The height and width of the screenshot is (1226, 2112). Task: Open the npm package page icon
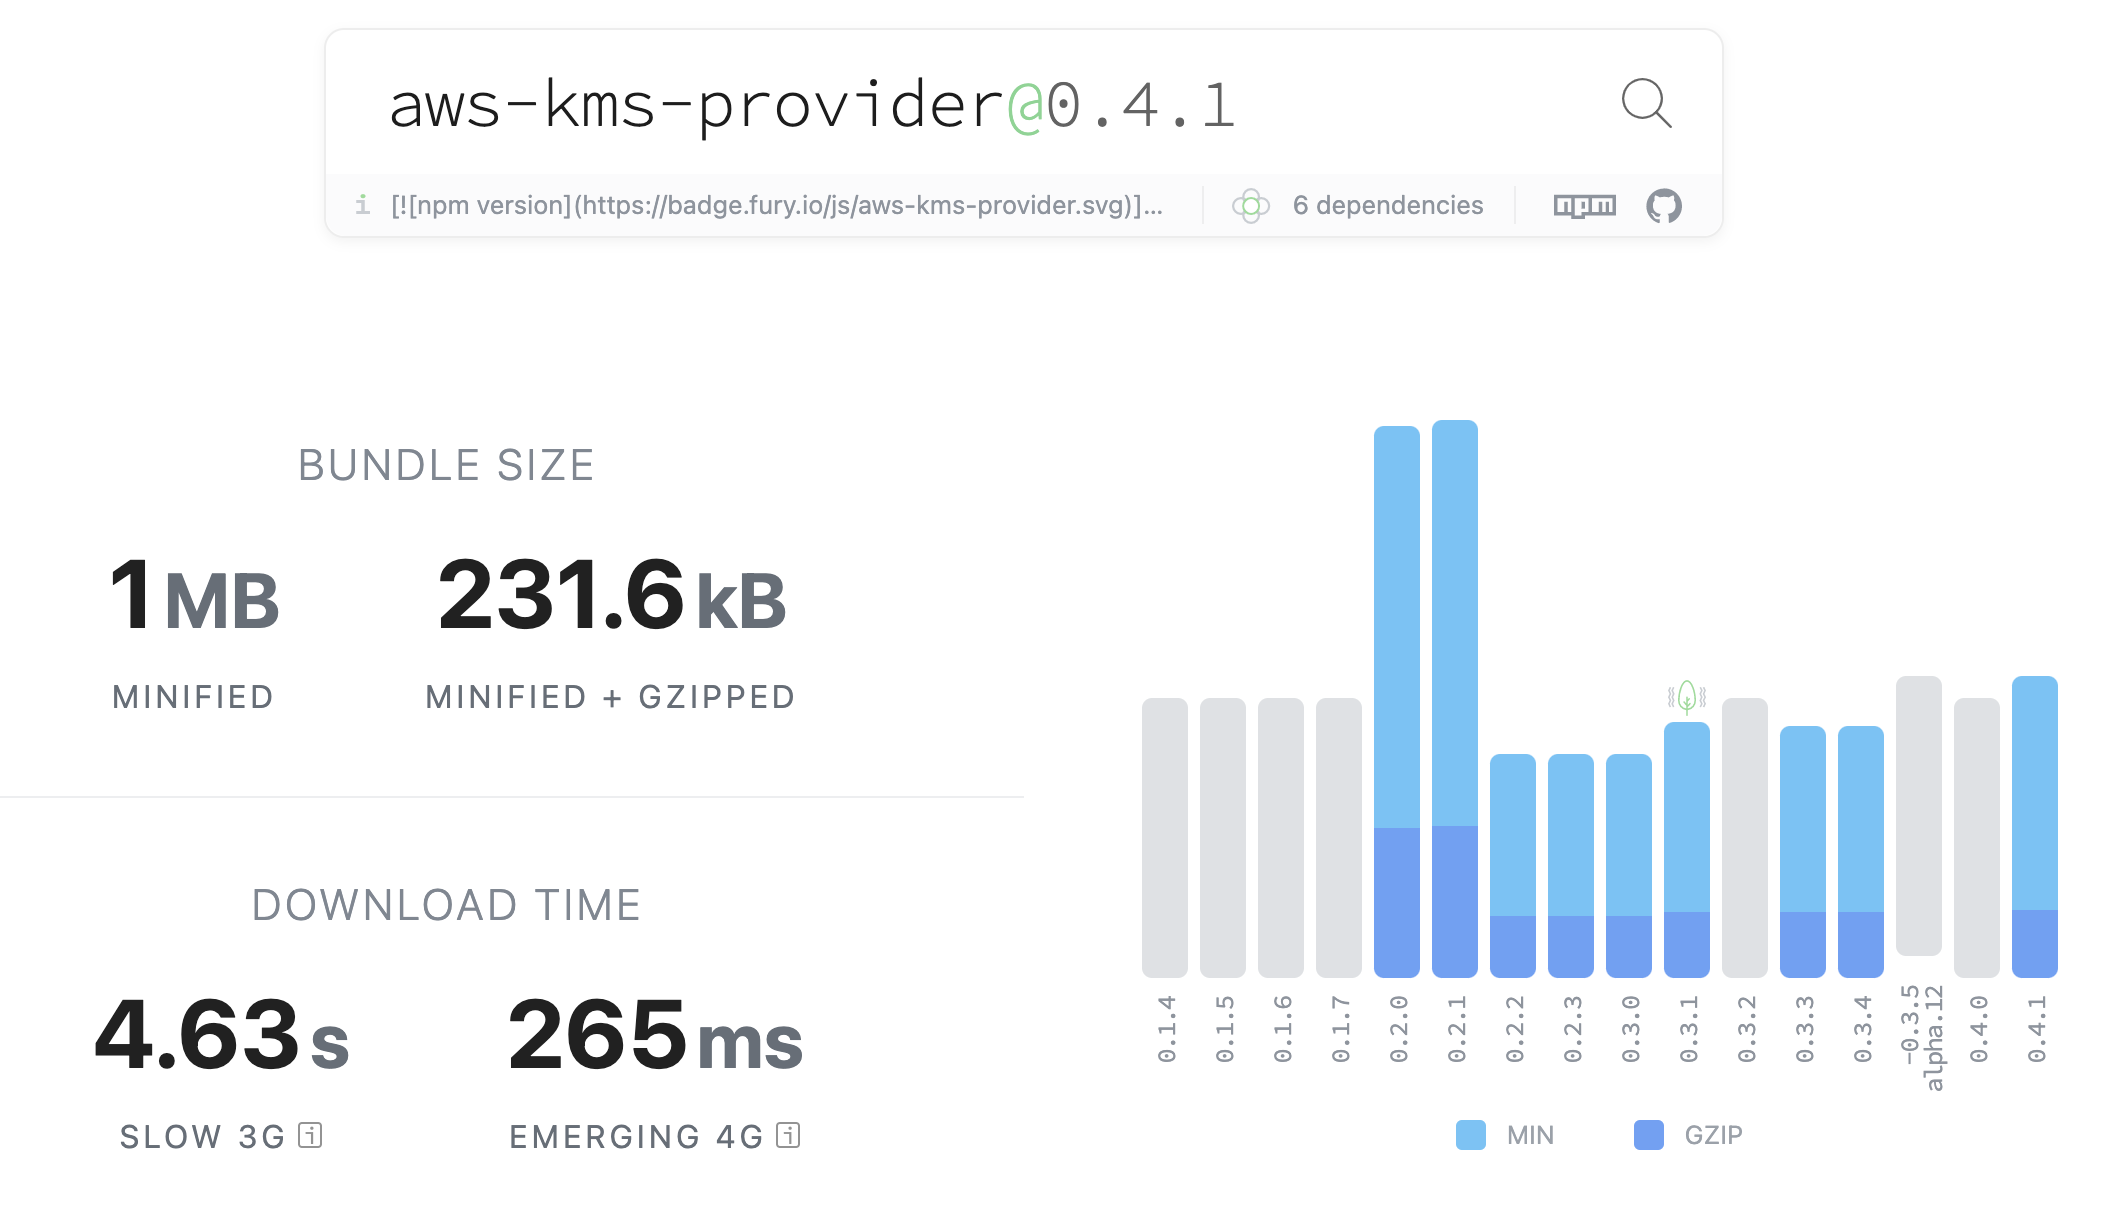(1584, 206)
